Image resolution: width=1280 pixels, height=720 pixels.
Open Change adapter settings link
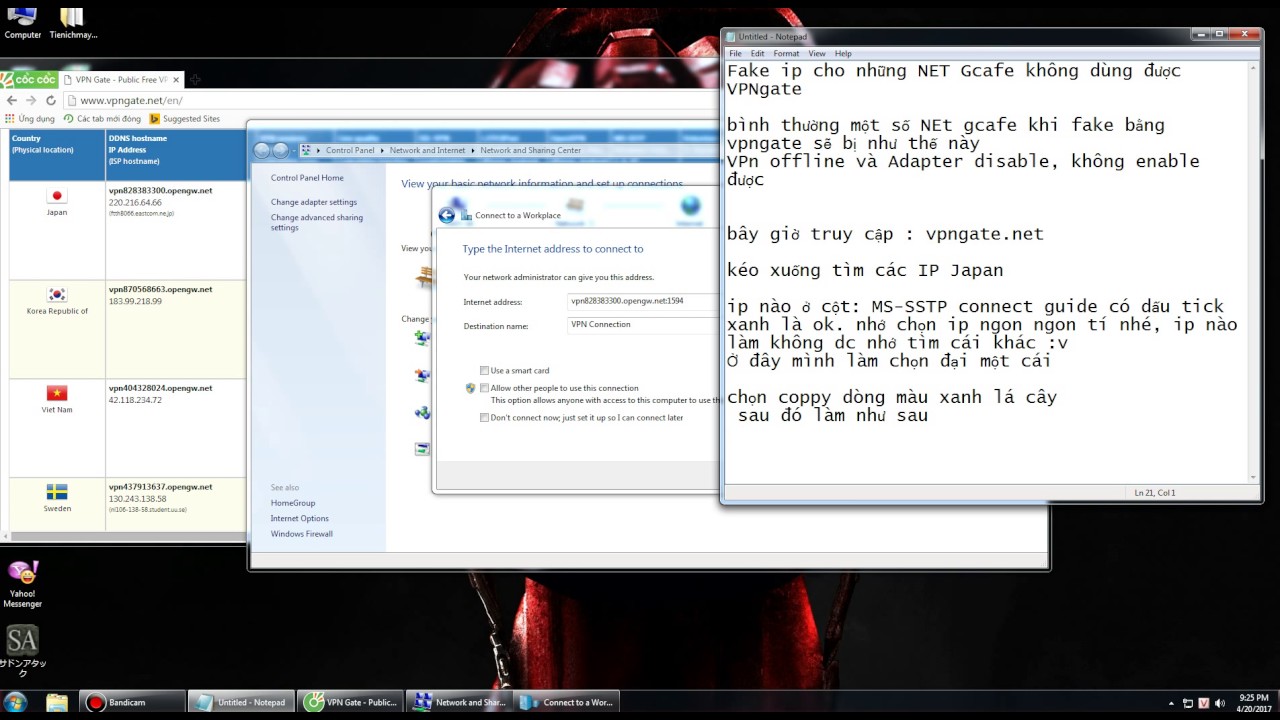click(314, 202)
